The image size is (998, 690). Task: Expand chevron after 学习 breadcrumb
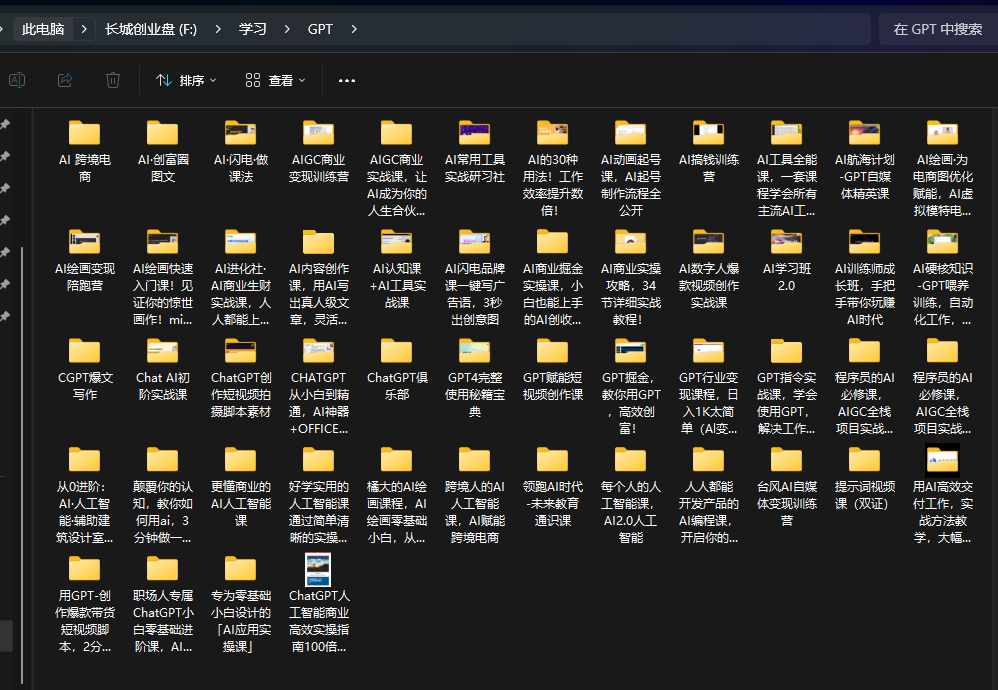coord(287,29)
